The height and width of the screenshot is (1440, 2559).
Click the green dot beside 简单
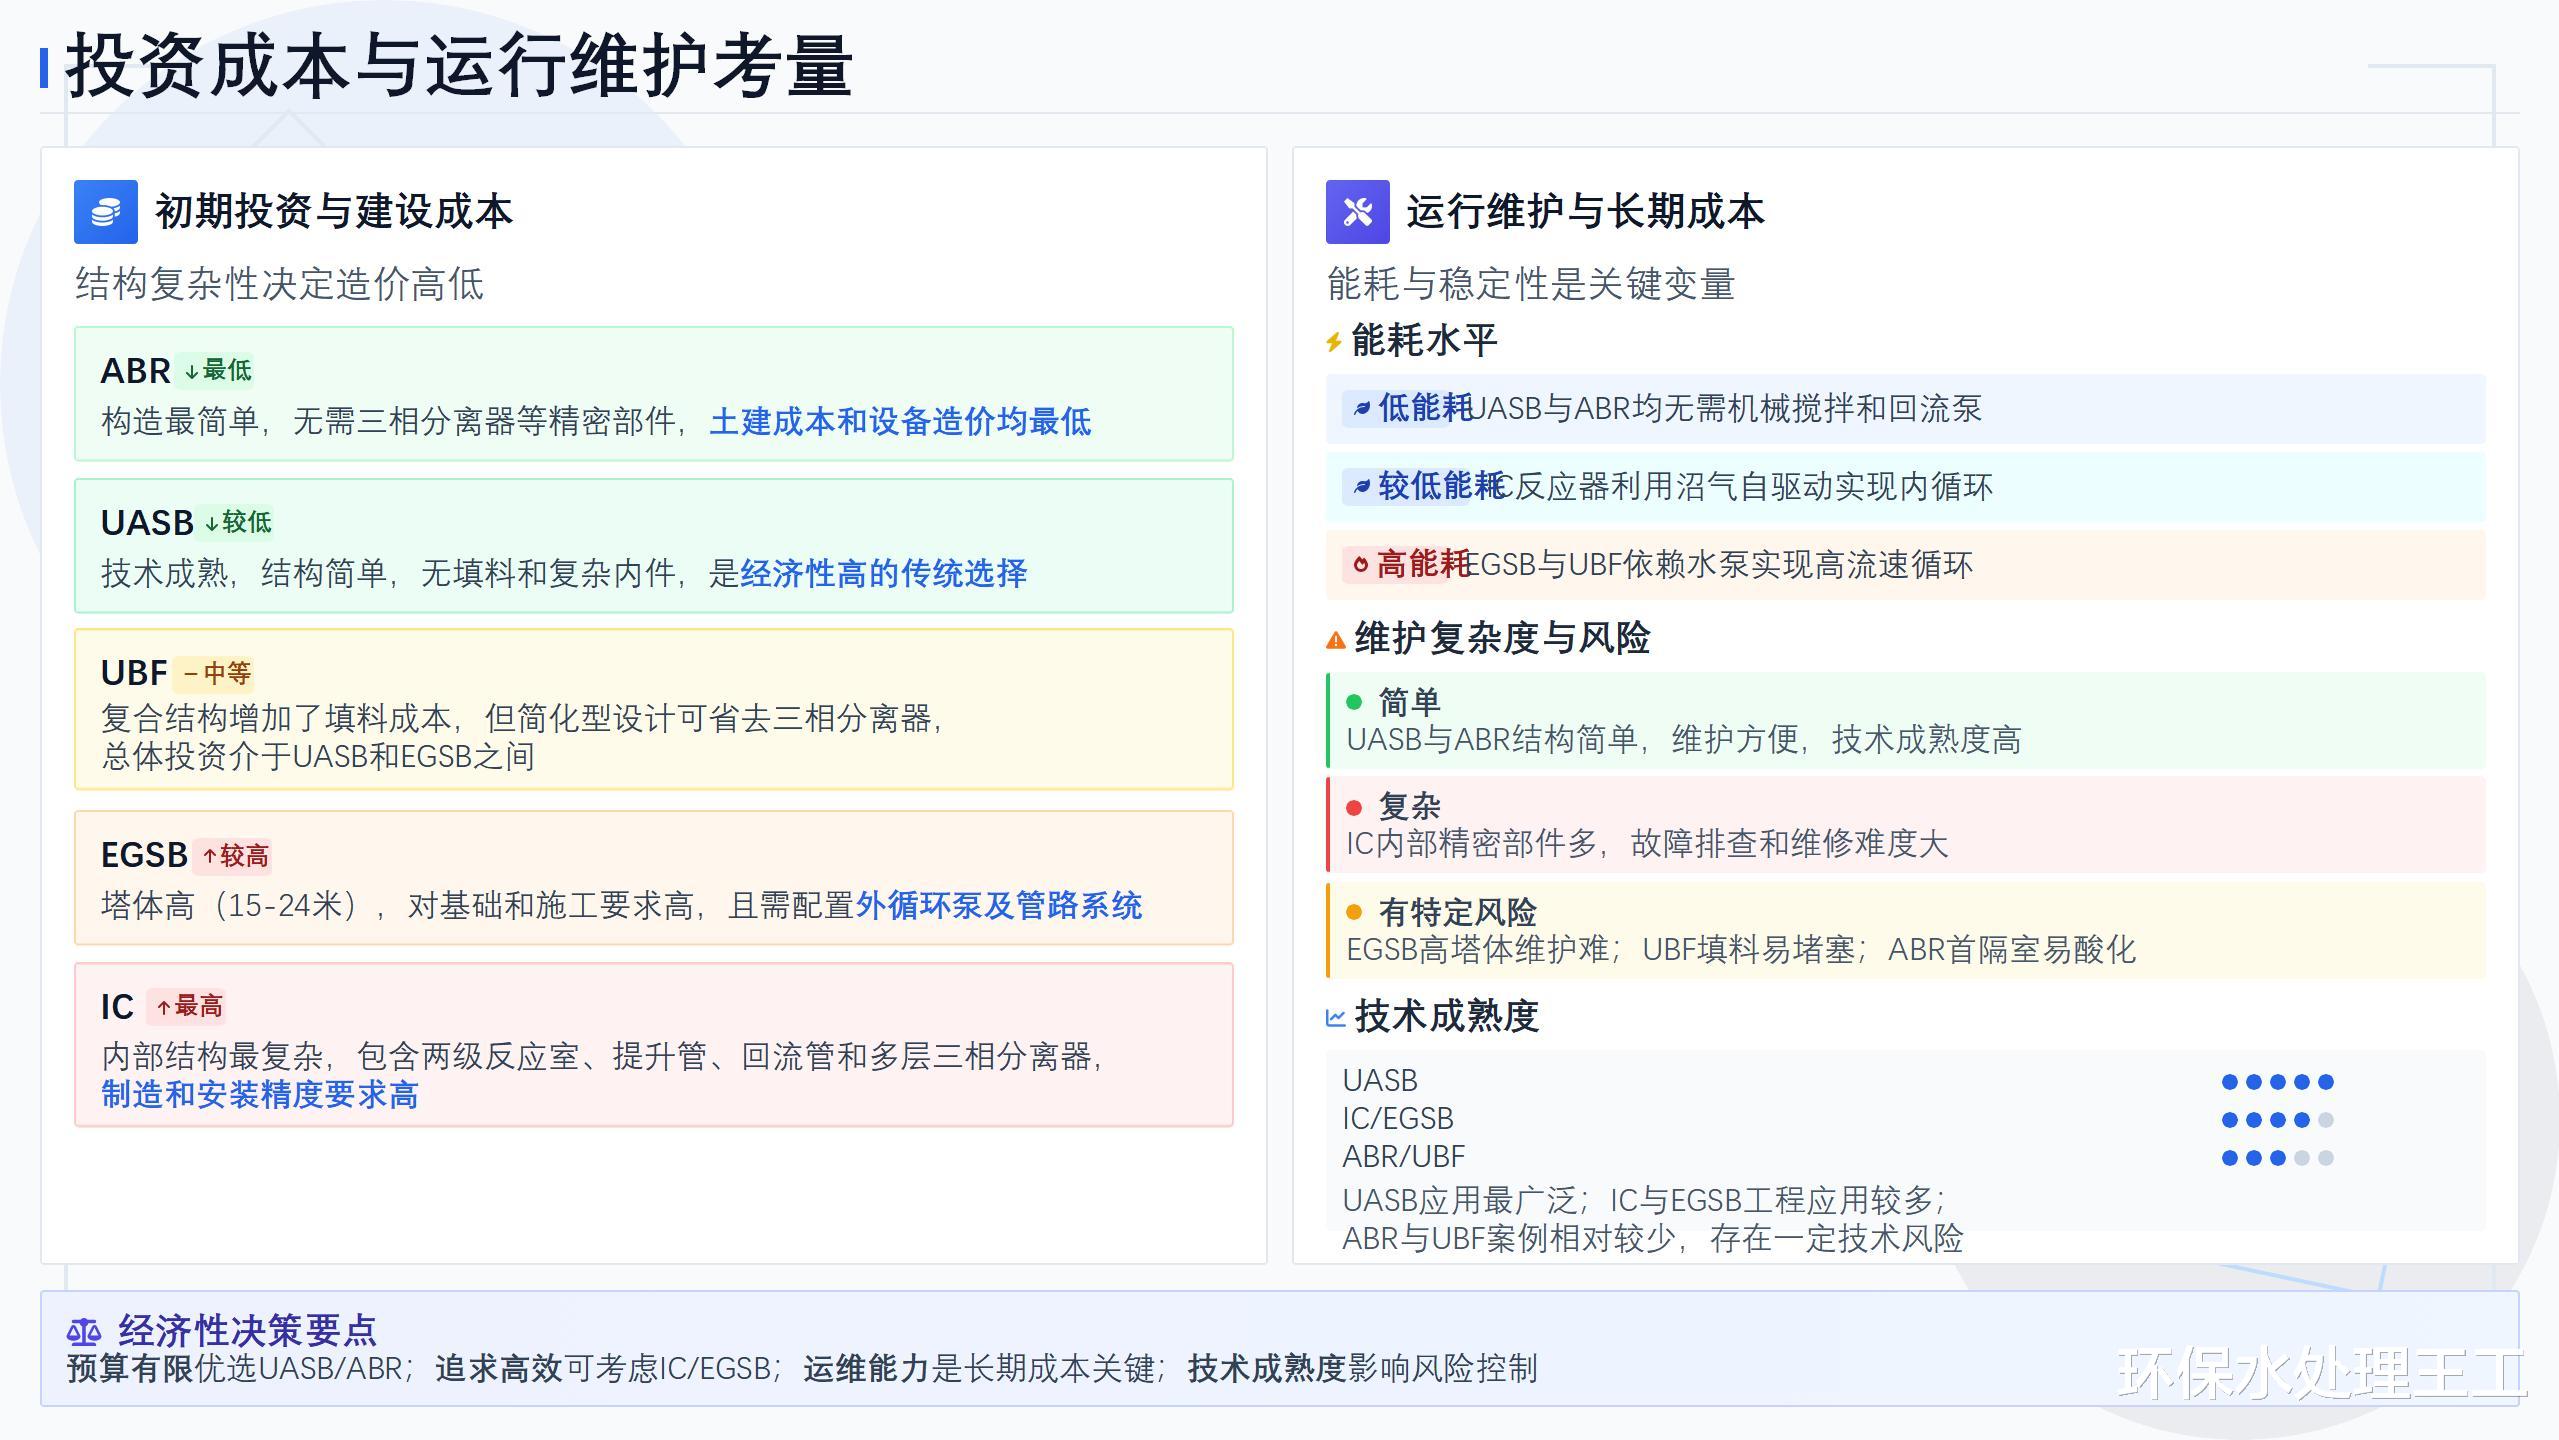tap(1354, 702)
